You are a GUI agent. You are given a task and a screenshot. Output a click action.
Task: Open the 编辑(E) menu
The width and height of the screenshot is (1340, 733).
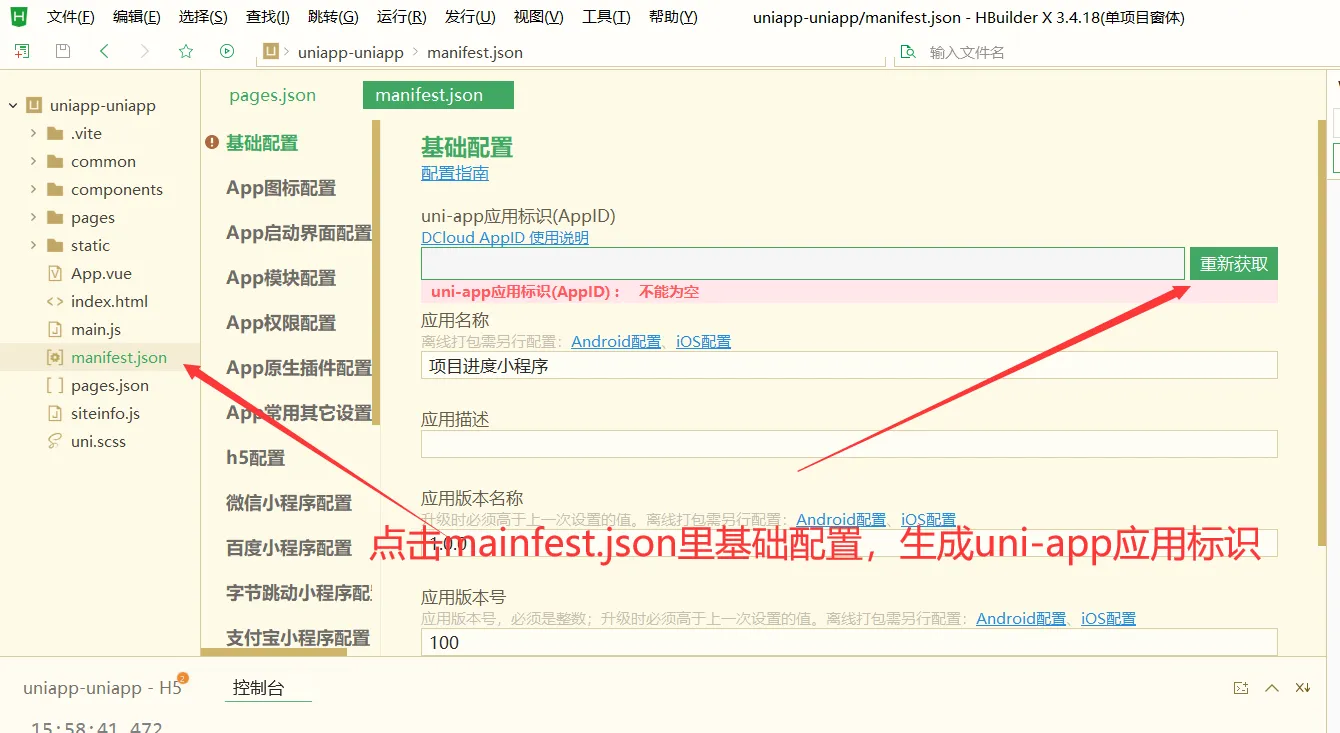coord(137,17)
